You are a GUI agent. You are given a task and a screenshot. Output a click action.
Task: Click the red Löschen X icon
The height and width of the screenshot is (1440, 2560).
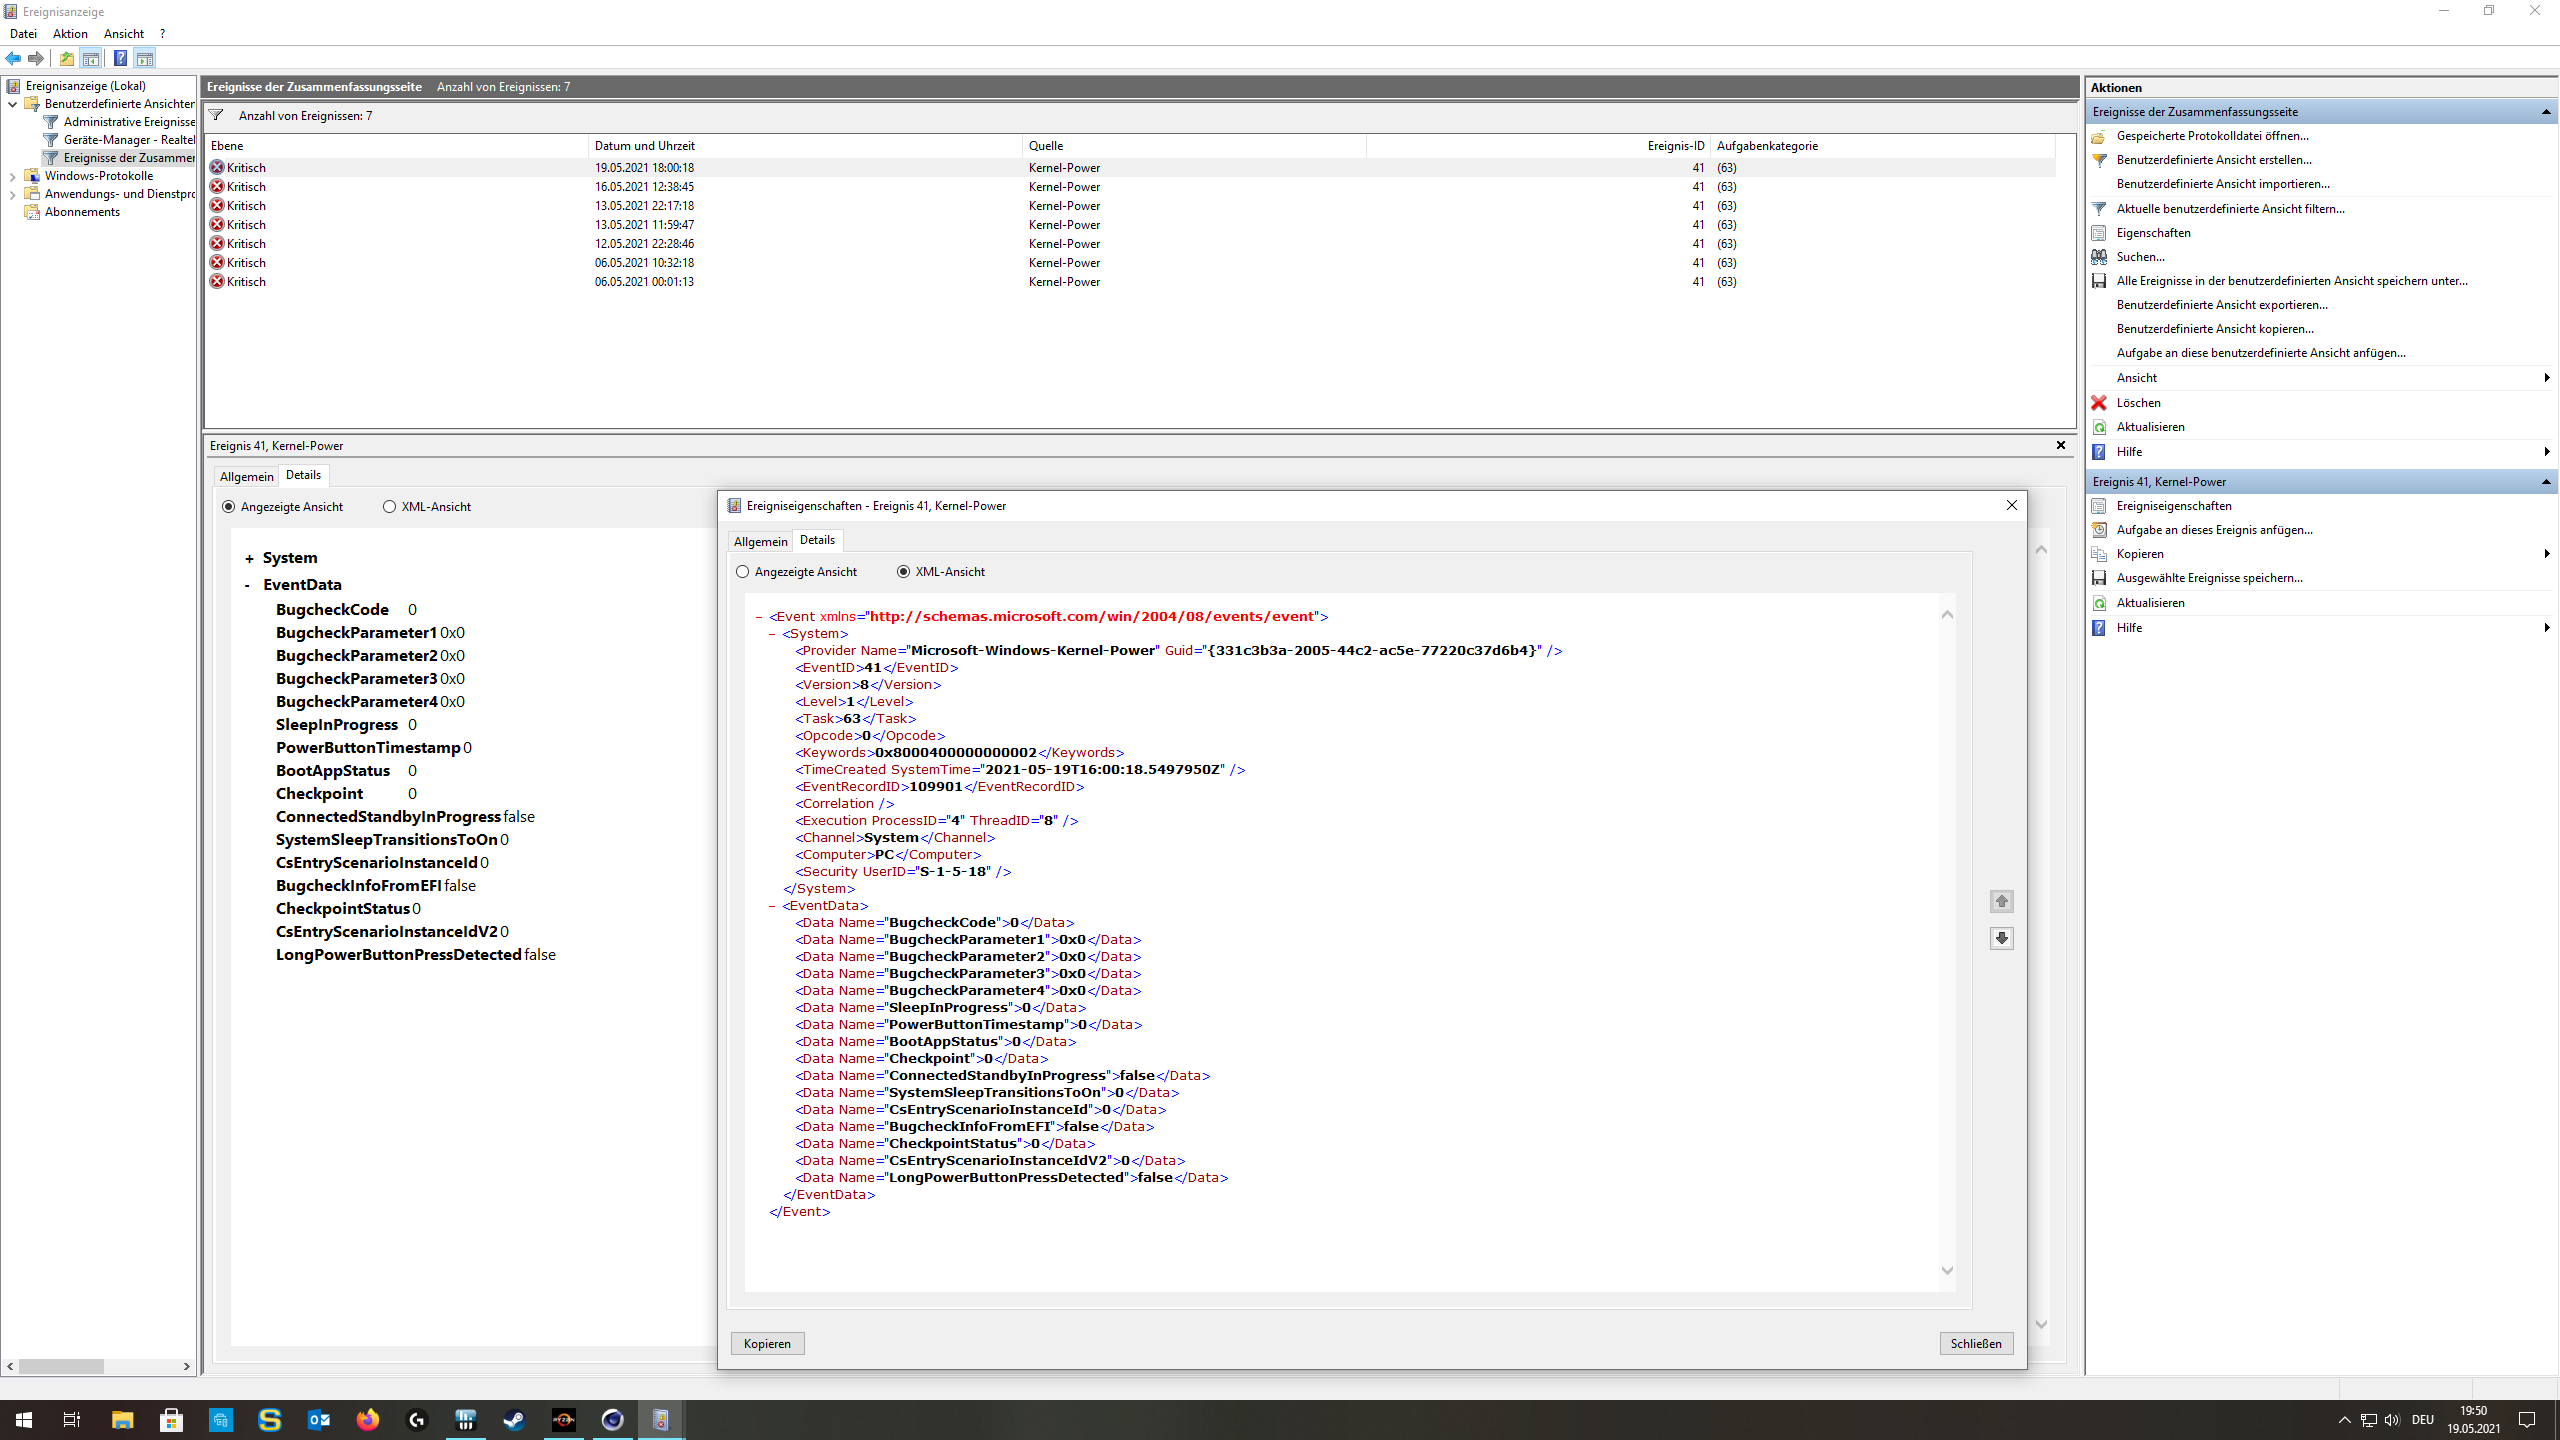point(2099,403)
